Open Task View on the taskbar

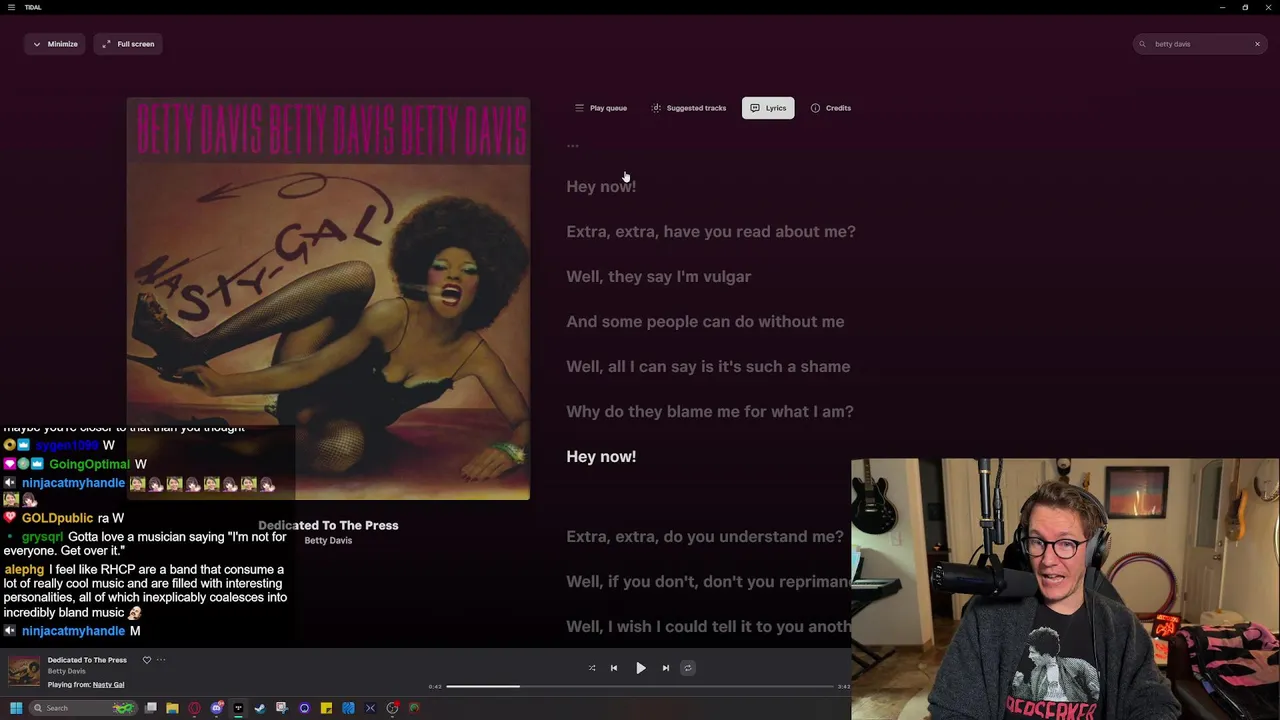[150, 708]
